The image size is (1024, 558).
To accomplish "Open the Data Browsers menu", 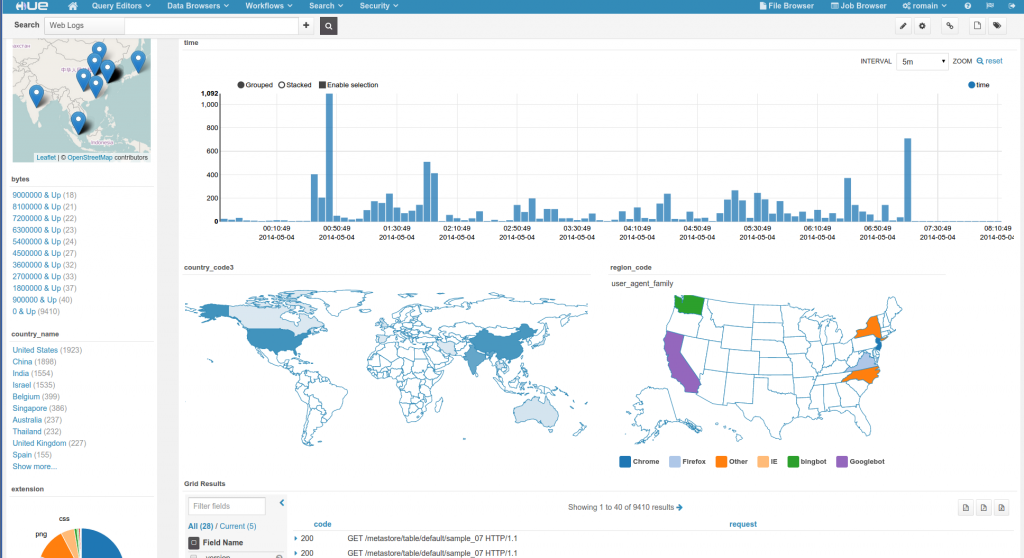I will click(198, 6).
